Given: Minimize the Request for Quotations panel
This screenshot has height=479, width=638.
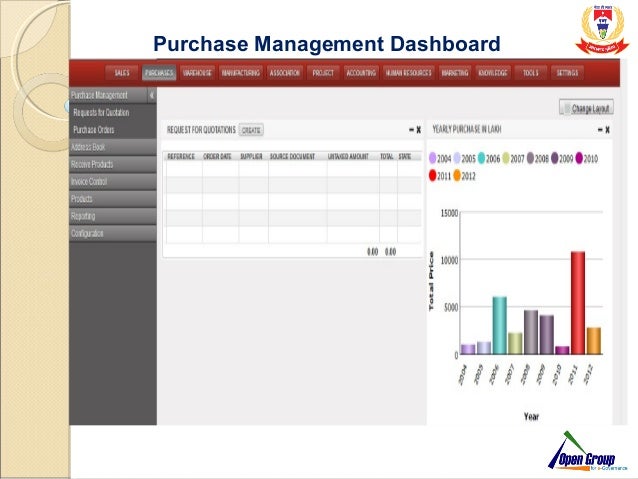Looking at the screenshot, I should click(411, 130).
